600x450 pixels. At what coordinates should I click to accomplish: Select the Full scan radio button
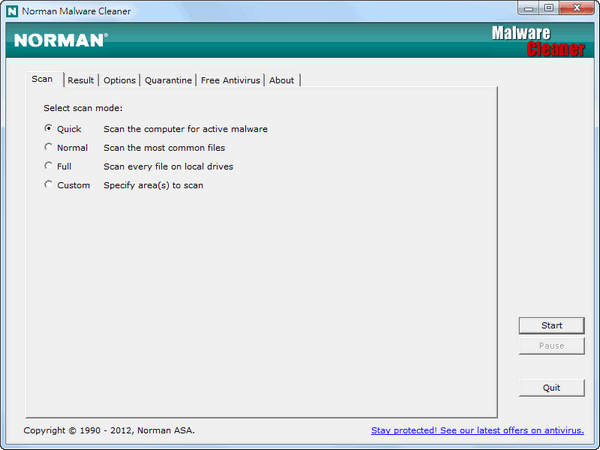pyautogui.click(x=48, y=166)
